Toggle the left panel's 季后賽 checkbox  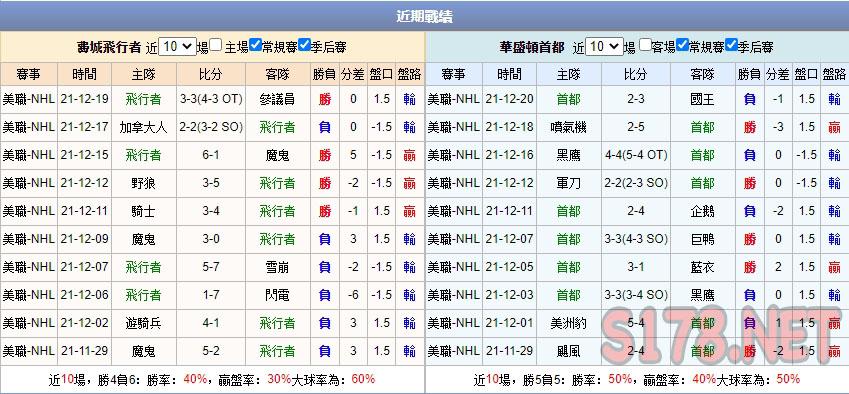click(304, 45)
